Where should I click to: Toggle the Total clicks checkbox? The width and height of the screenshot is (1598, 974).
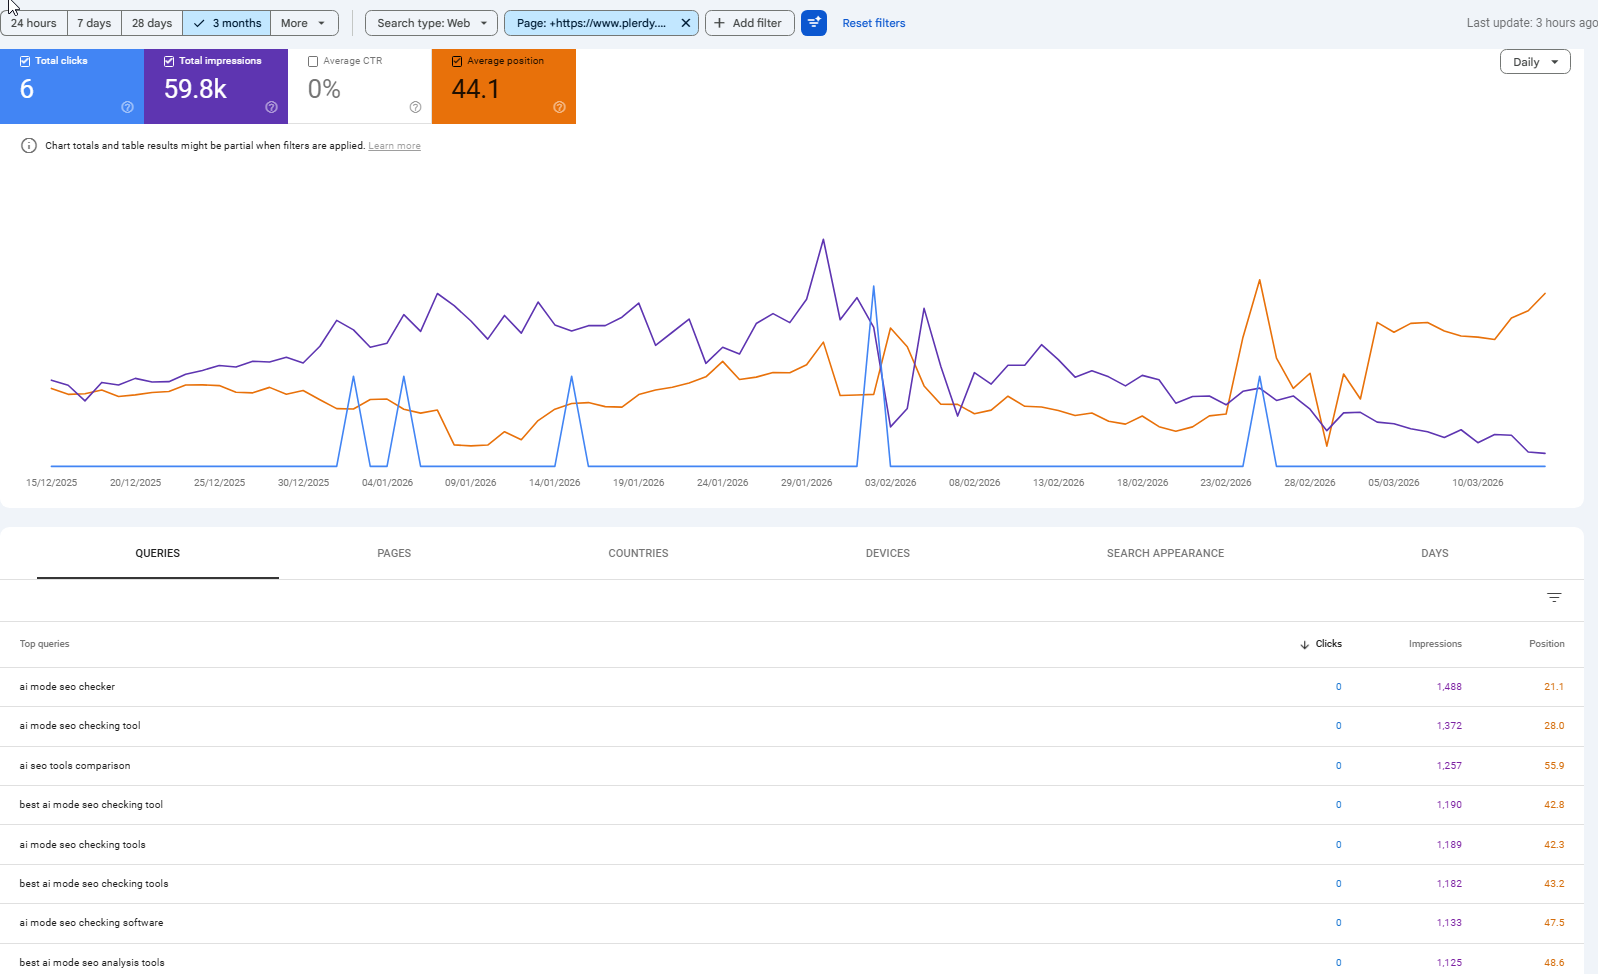(x=25, y=61)
